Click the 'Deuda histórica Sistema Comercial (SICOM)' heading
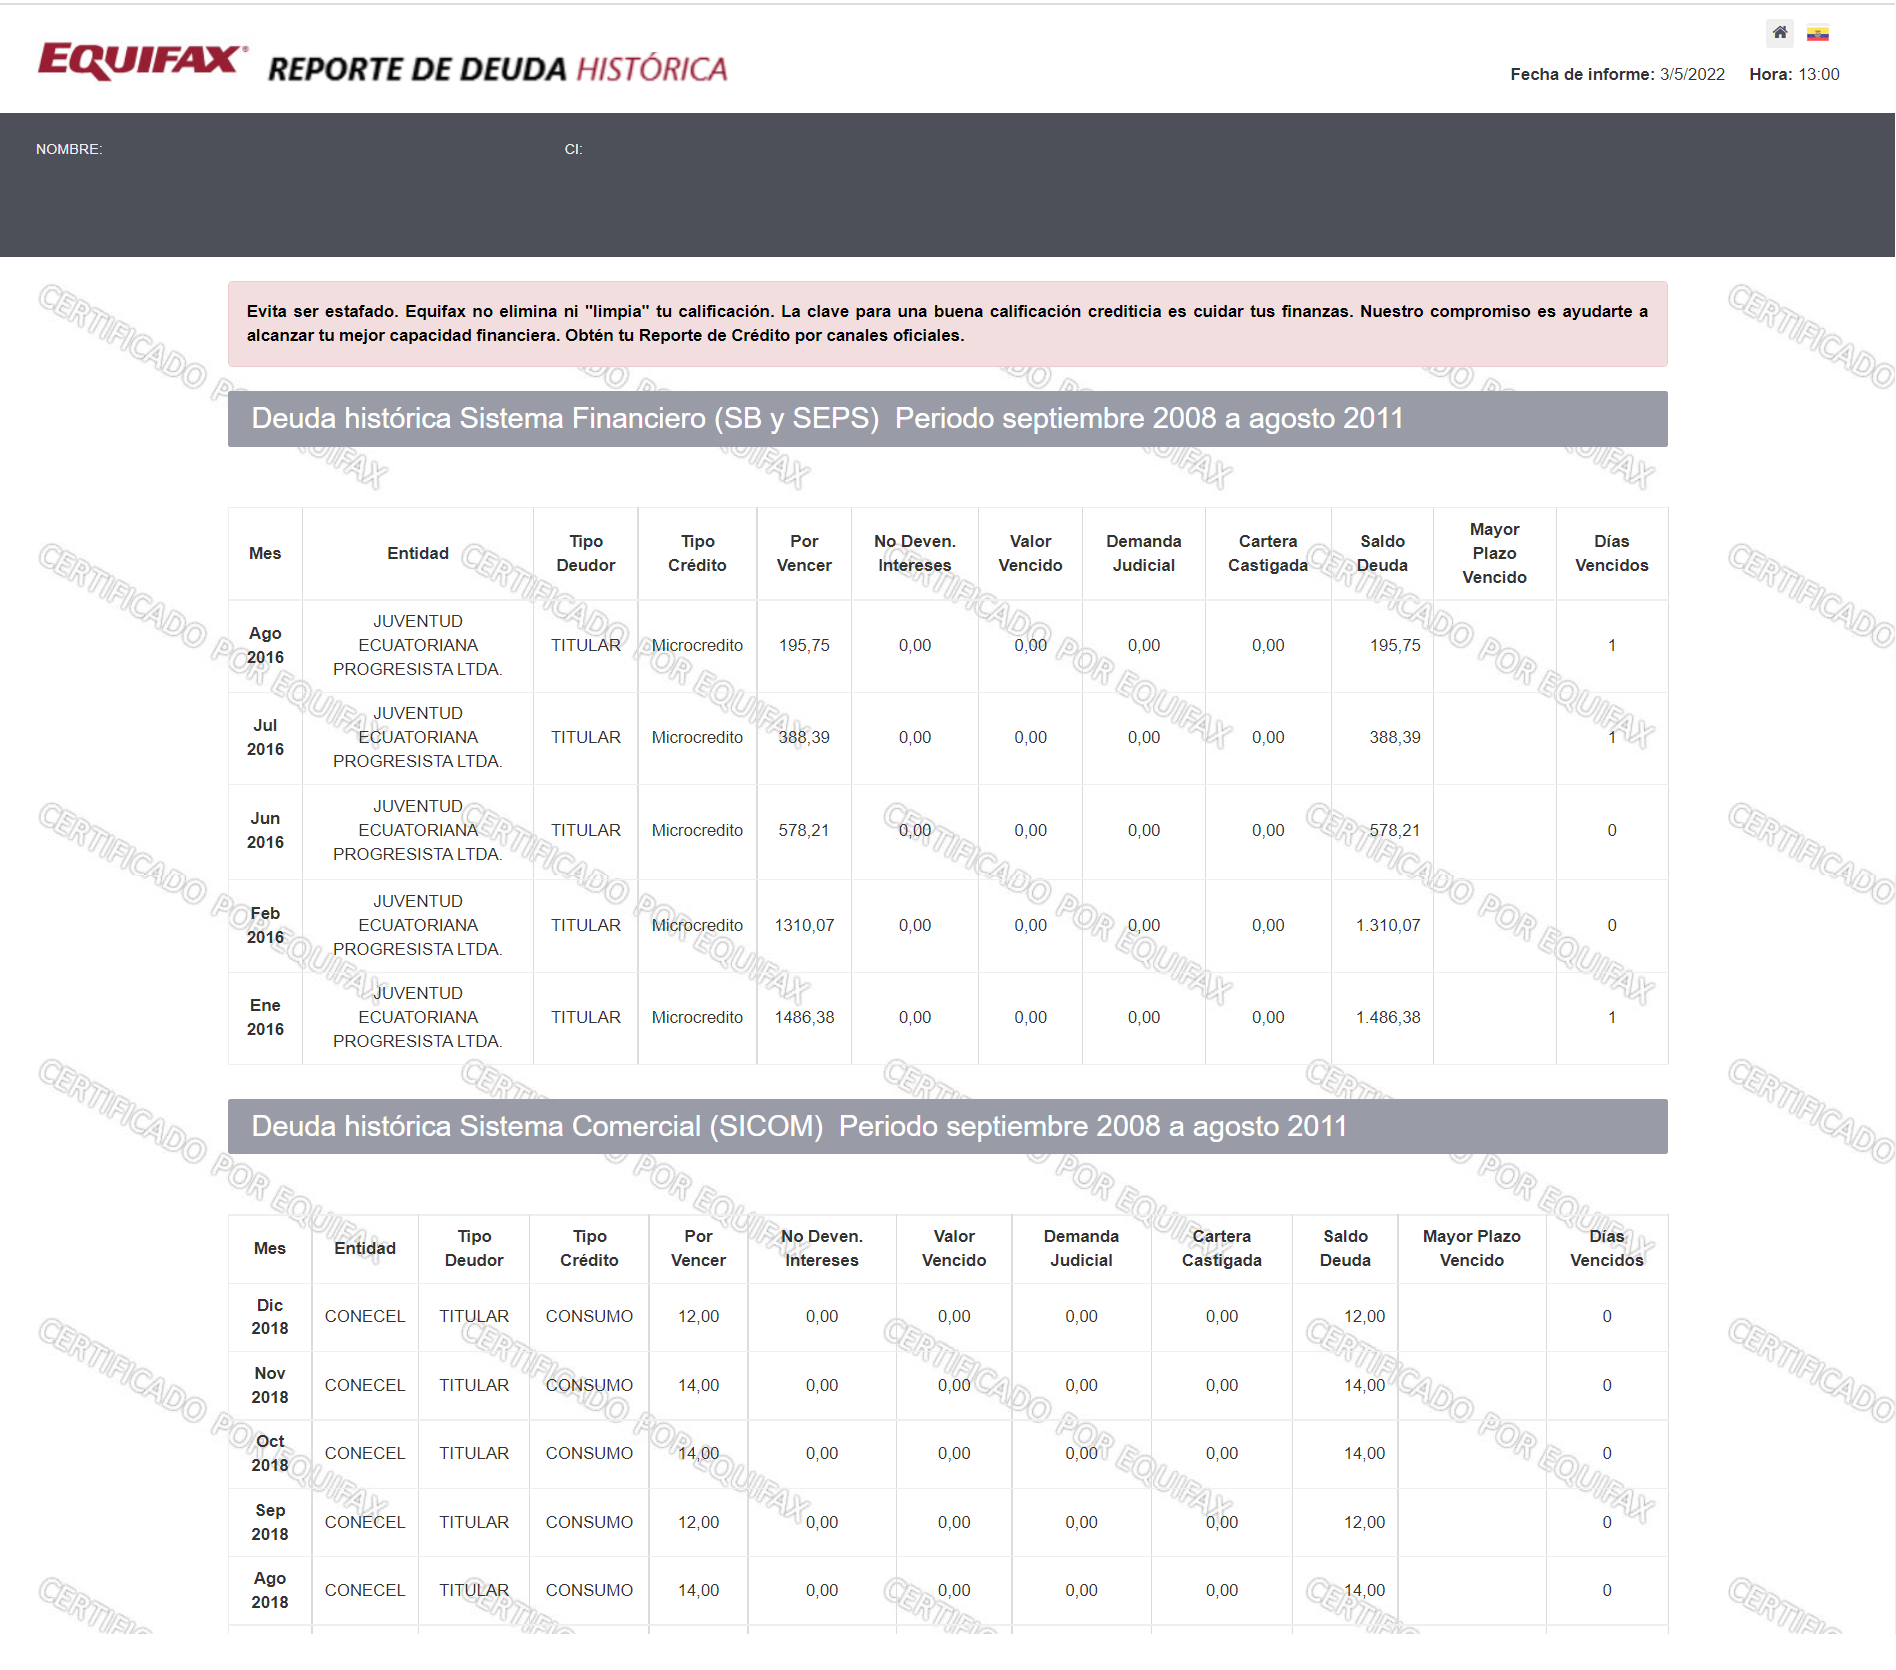 pos(947,1127)
